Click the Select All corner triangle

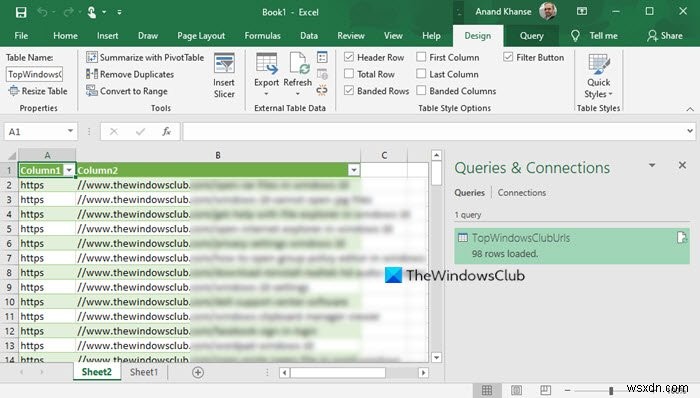12,155
